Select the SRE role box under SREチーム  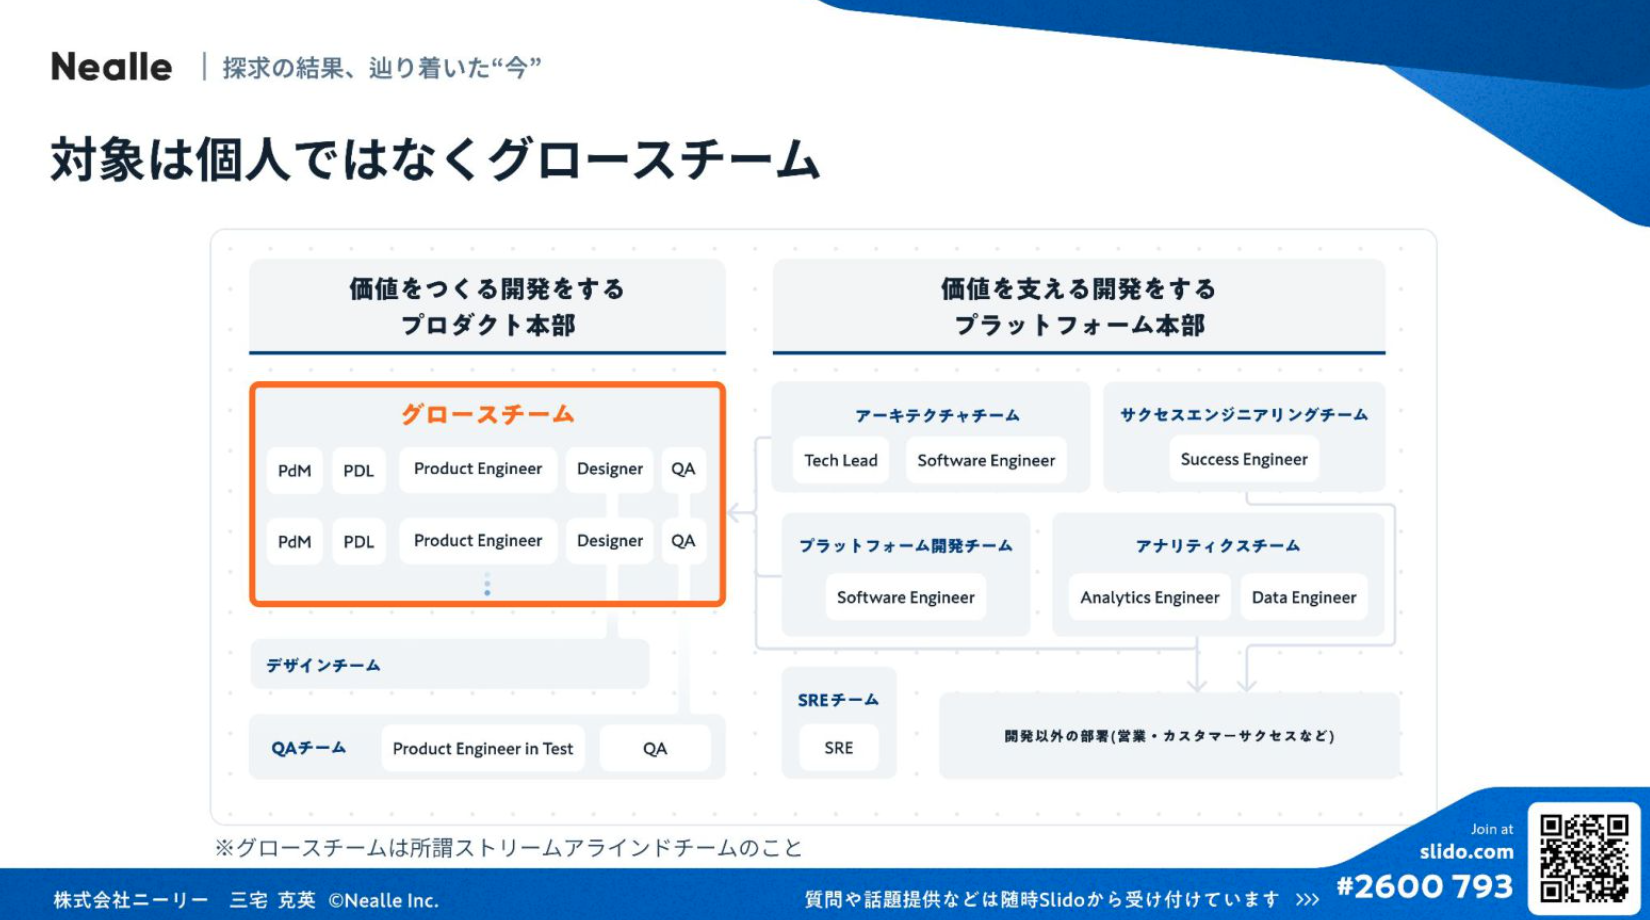pyautogui.click(x=838, y=747)
